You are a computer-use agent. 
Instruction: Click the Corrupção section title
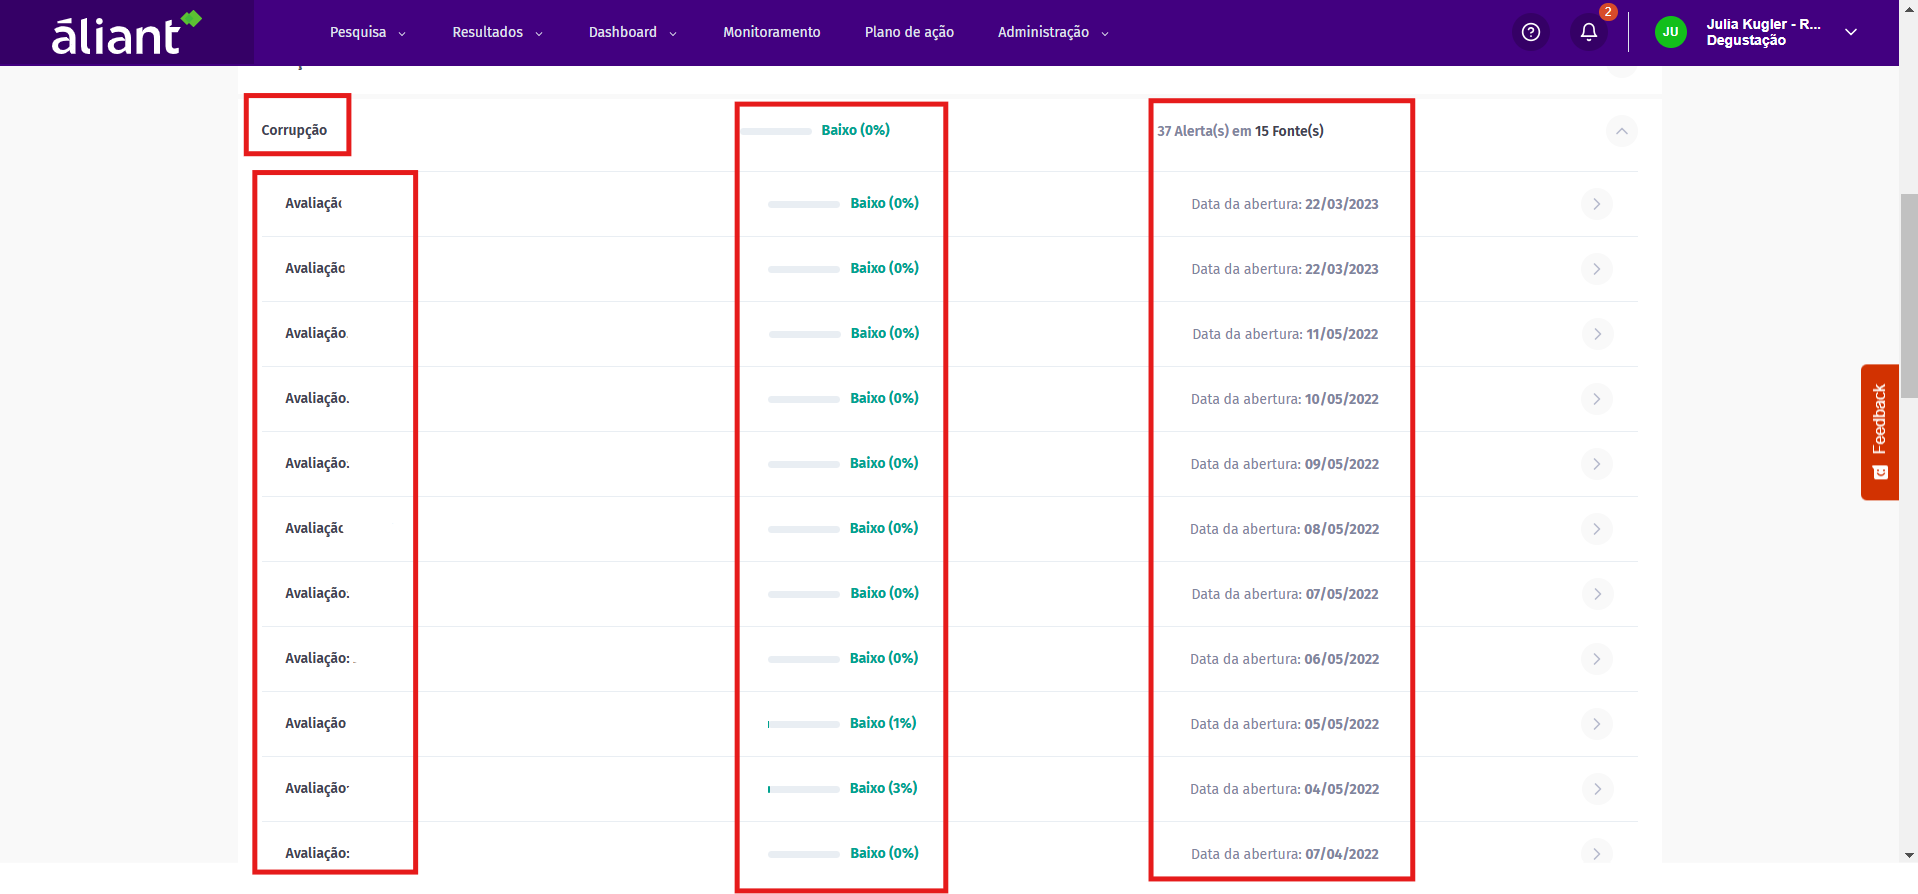click(x=294, y=130)
